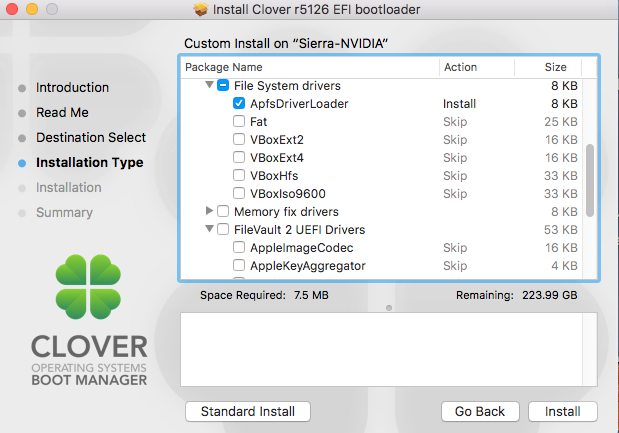Tick the VBoxIso9600 checkbox

coord(239,193)
